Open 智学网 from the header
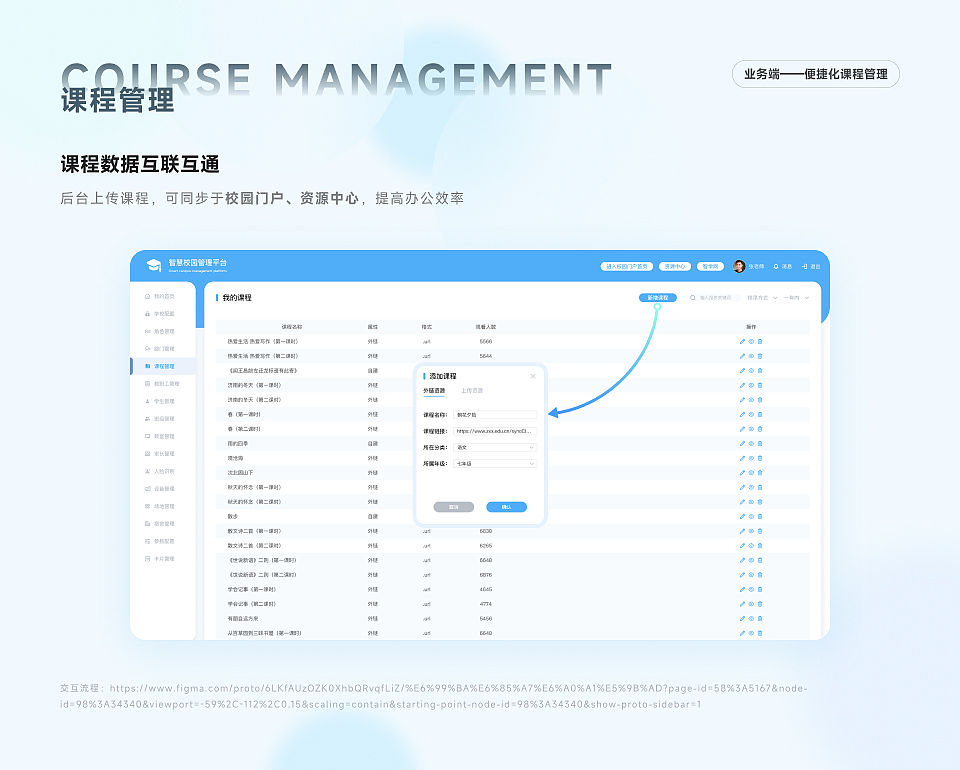960x770 pixels. 710,267
